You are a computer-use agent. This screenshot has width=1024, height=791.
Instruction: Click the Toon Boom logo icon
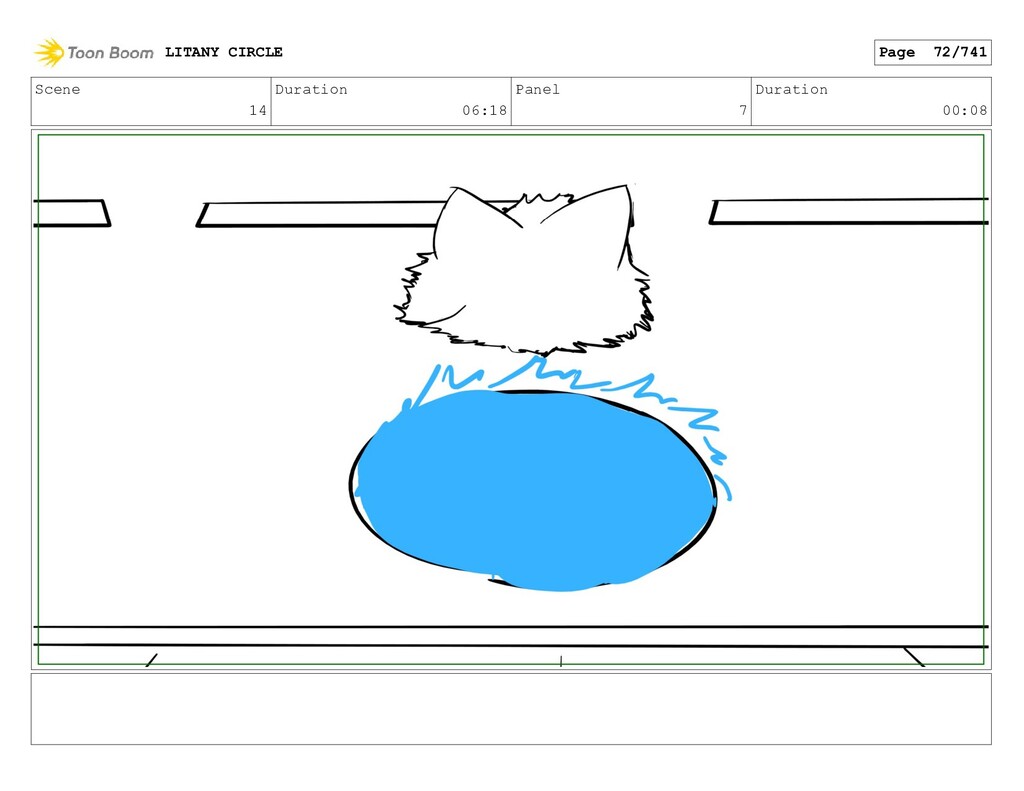(x=49, y=52)
